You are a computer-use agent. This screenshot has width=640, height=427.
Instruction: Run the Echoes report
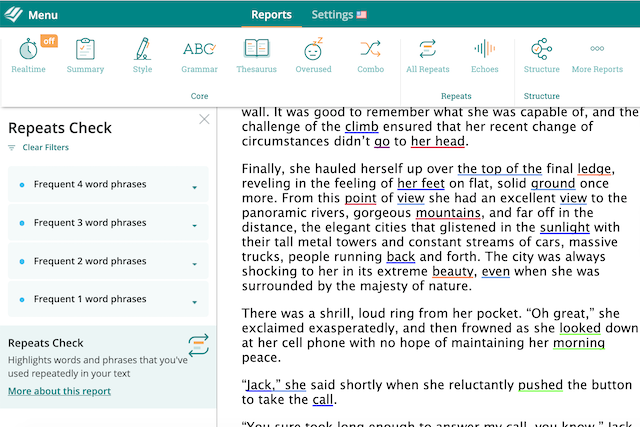[x=484, y=56]
